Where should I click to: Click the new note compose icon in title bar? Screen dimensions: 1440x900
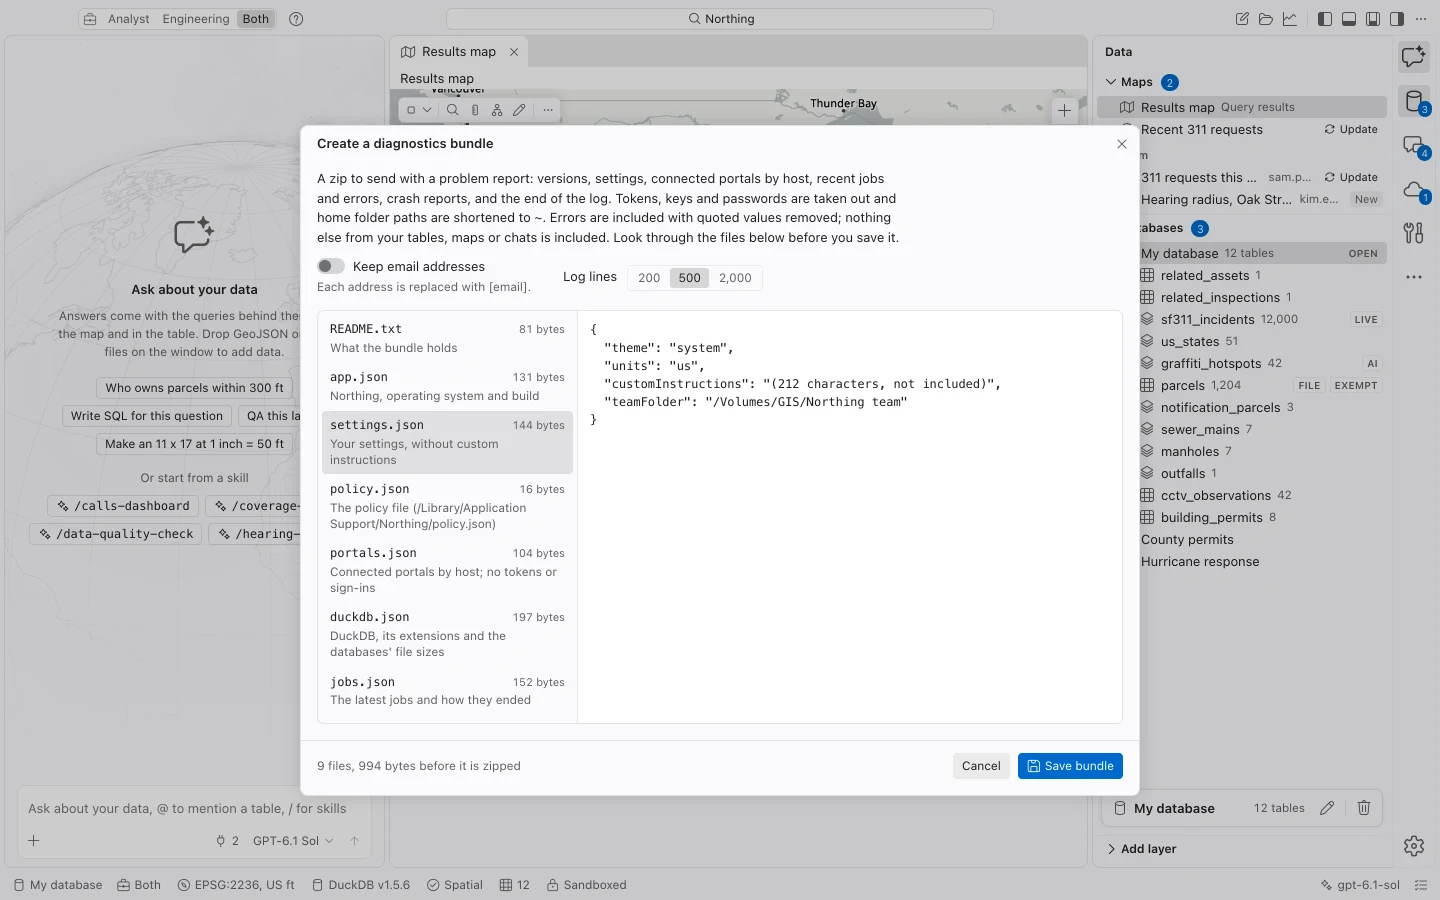coord(1242,19)
